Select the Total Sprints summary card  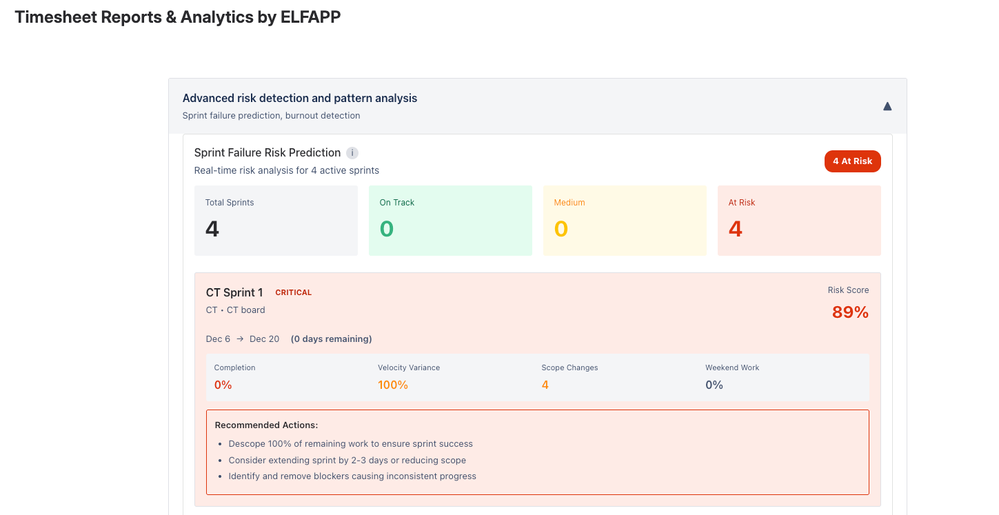[x=275, y=220]
